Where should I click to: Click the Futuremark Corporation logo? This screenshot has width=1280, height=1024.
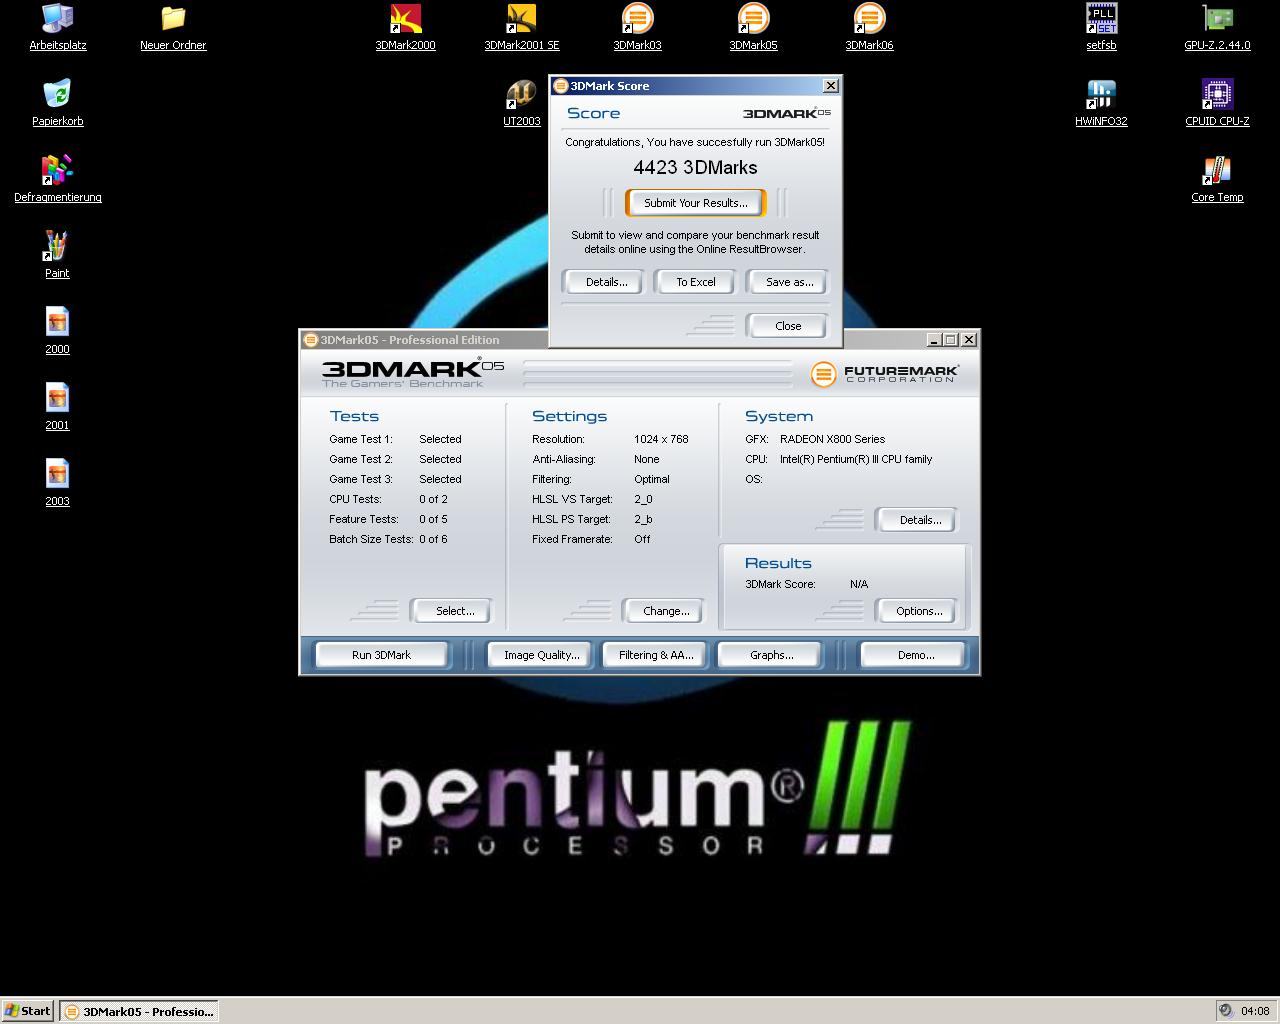coord(884,374)
